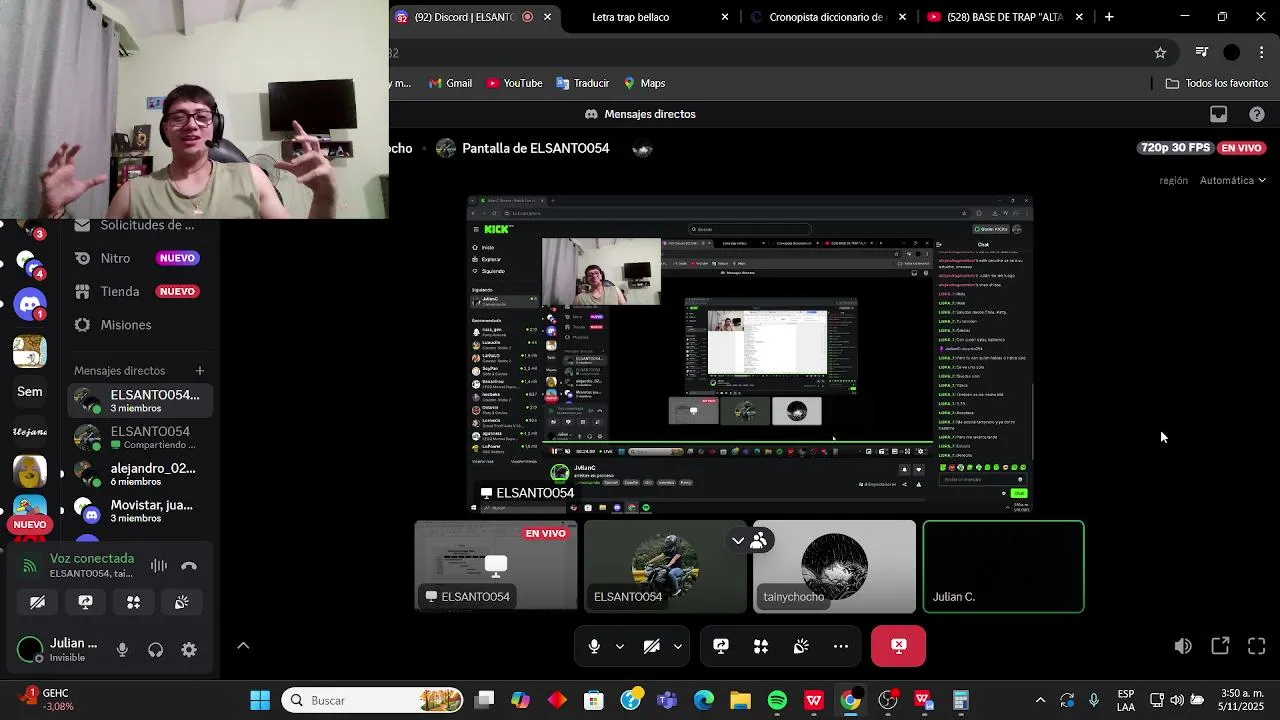The width and height of the screenshot is (1280, 720).
Task: Open File Explorer from the taskbar
Action: pyautogui.click(x=740, y=700)
